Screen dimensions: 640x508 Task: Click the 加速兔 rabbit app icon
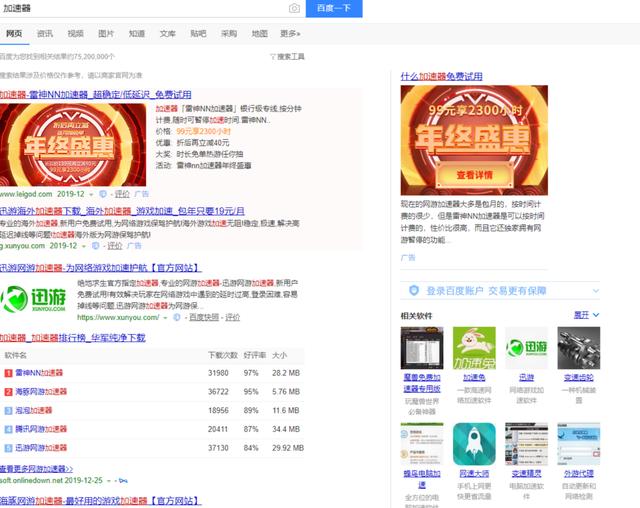coord(474,348)
